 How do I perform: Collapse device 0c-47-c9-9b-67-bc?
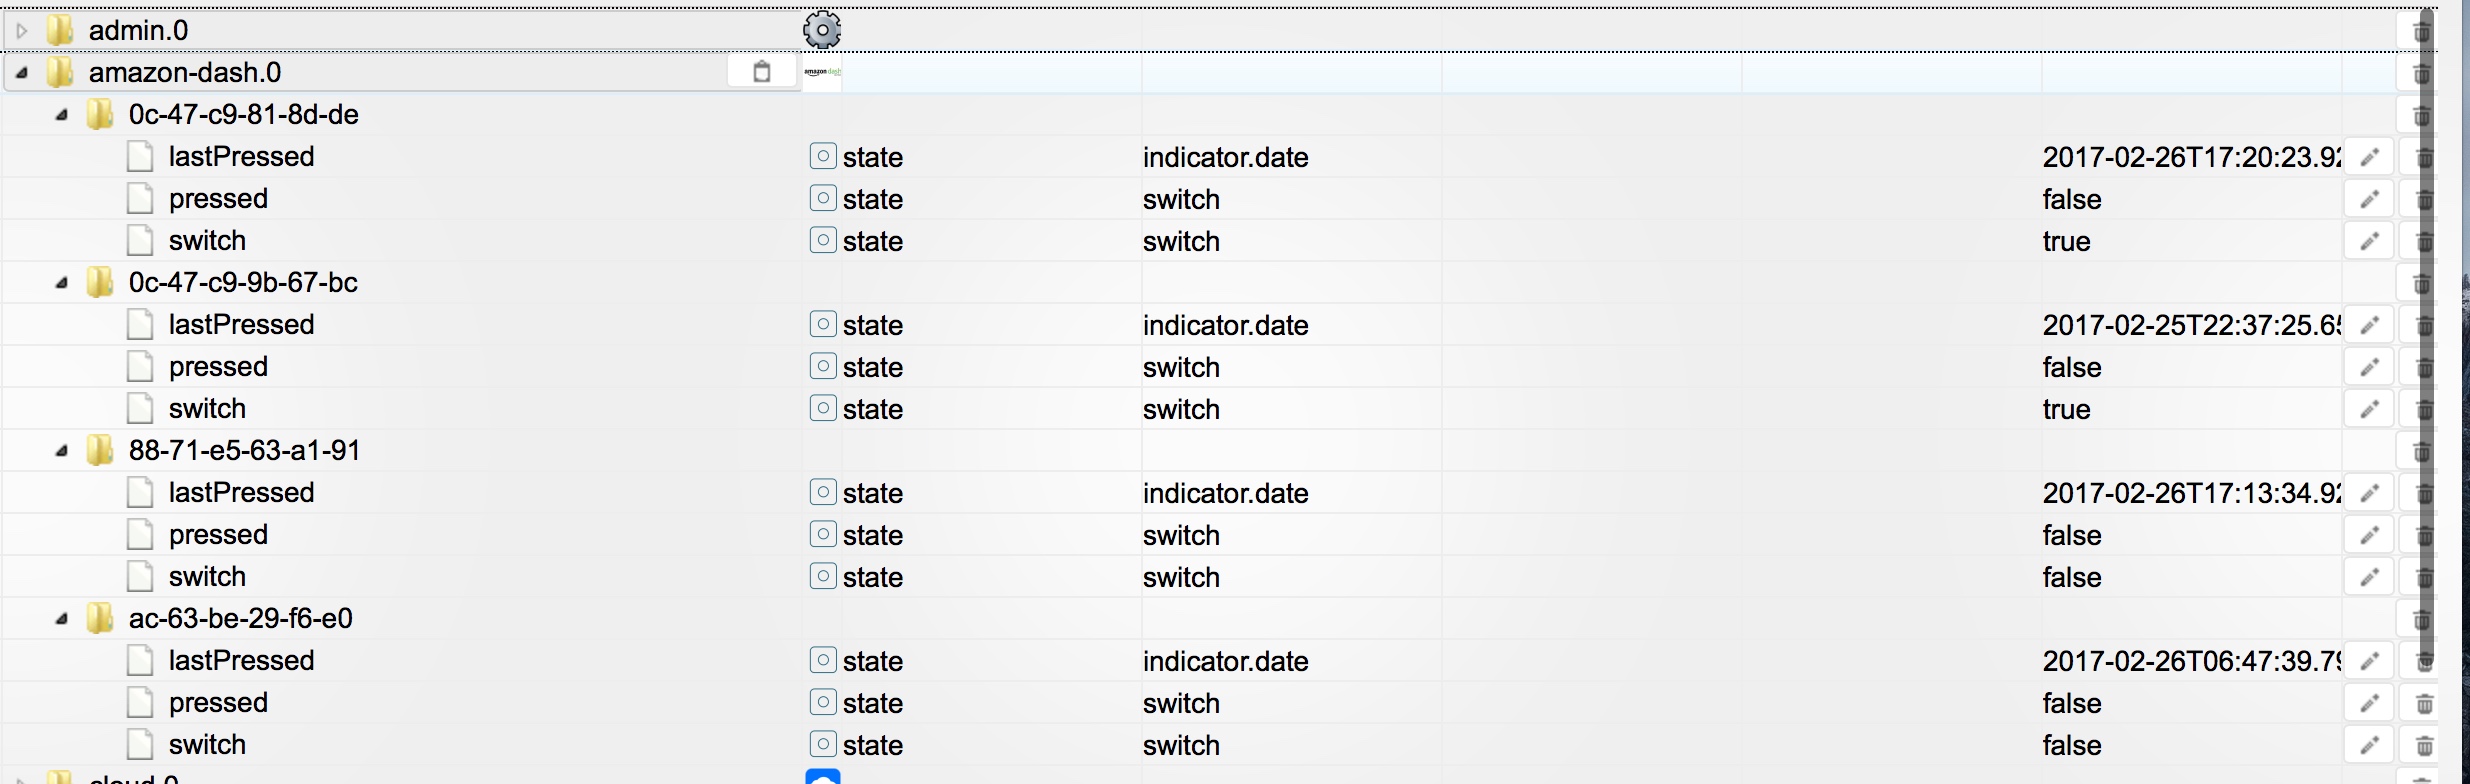tap(62, 283)
